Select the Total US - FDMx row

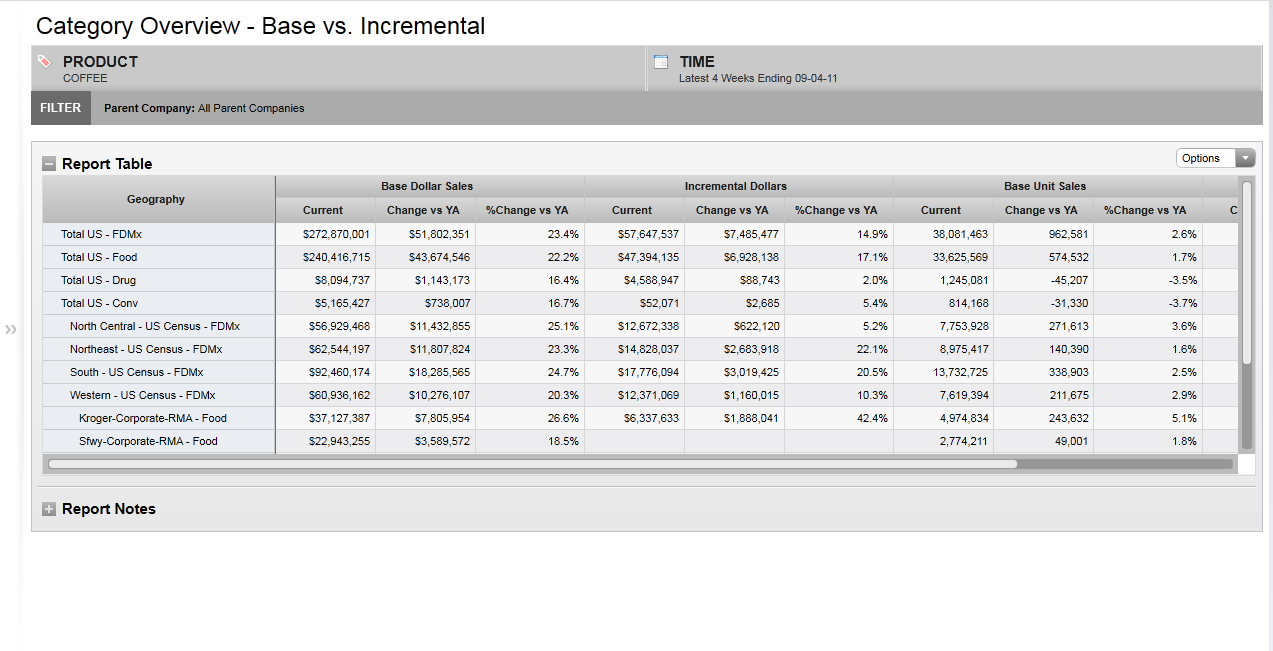click(100, 234)
